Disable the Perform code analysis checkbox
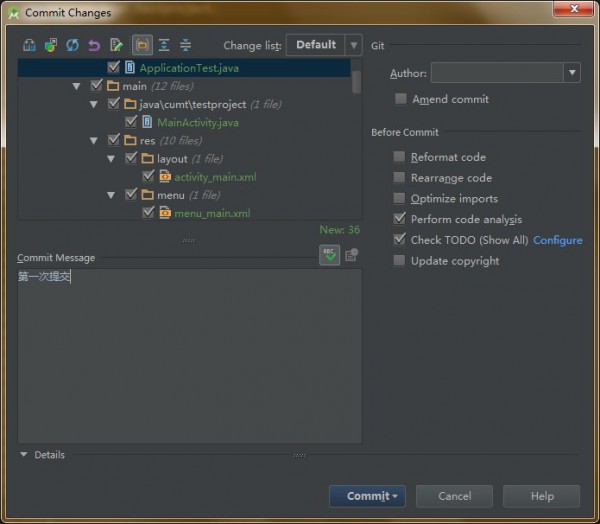This screenshot has height=524, width=600. [x=399, y=219]
